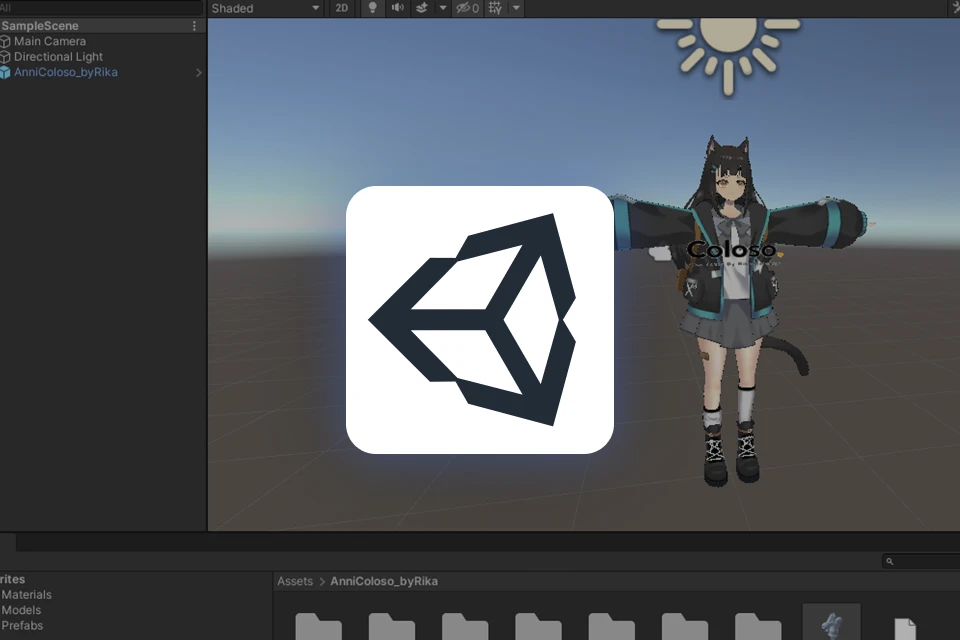Open the SampleScene kebab options menu
Image resolution: width=960 pixels, height=640 pixels.
tap(194, 26)
